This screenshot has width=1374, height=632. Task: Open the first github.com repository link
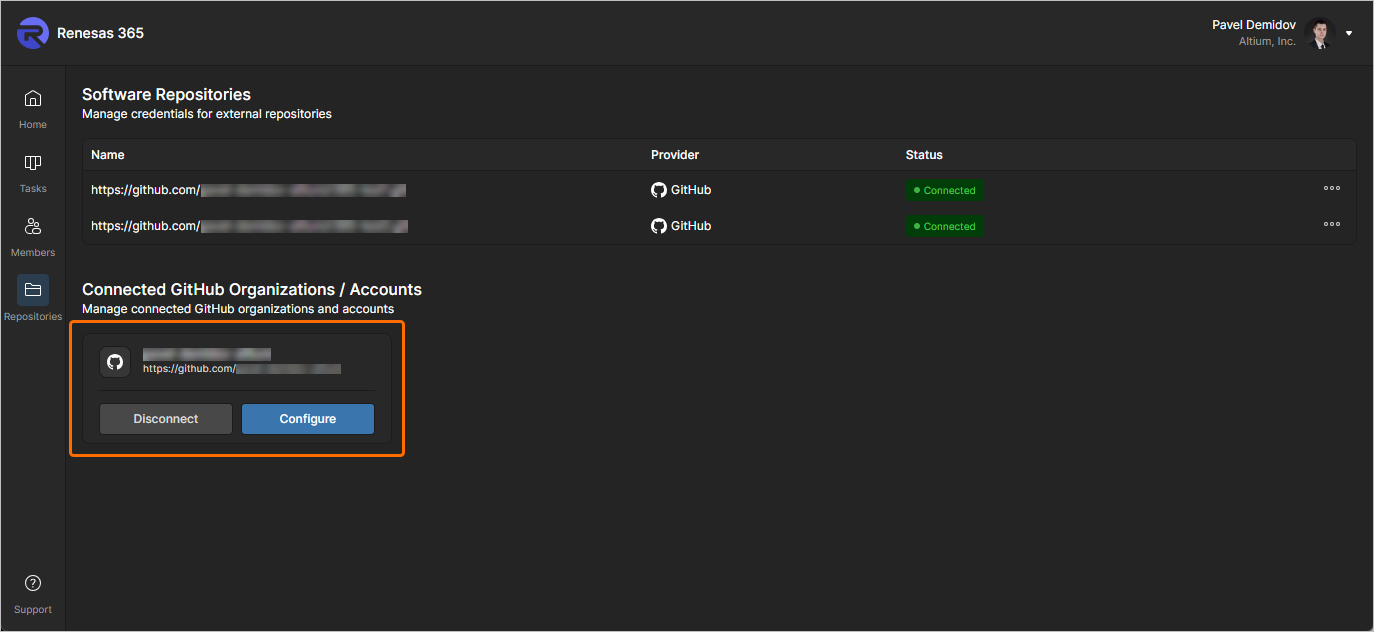pyautogui.click(x=248, y=190)
